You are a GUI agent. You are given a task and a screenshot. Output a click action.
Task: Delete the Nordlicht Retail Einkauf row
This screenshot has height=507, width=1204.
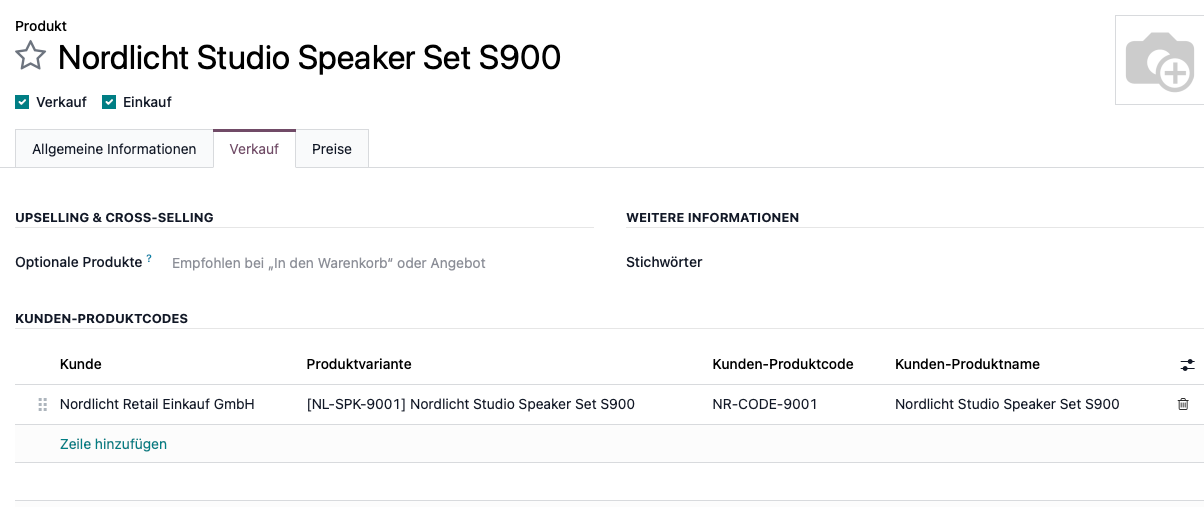coord(1183,404)
